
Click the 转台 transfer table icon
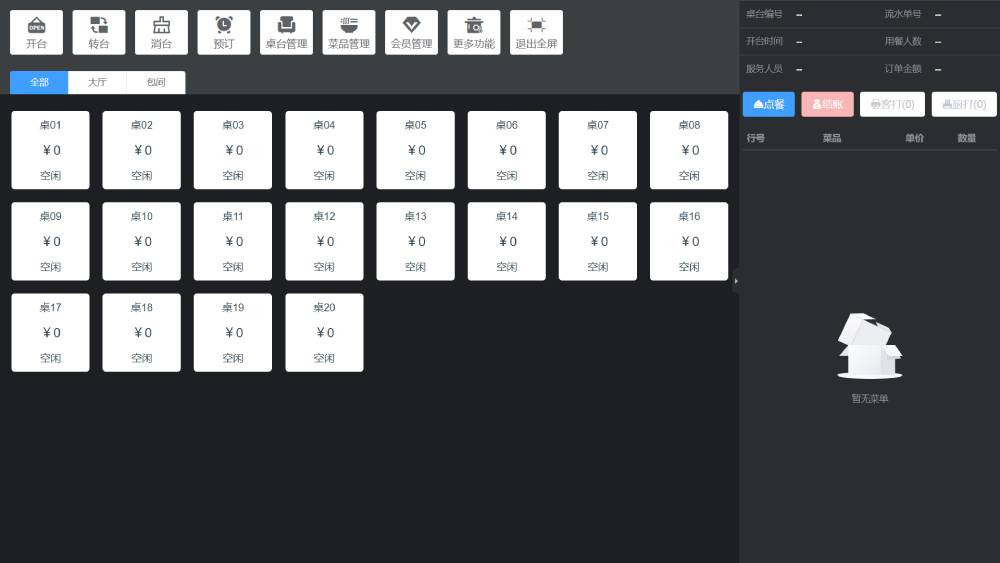(x=99, y=33)
